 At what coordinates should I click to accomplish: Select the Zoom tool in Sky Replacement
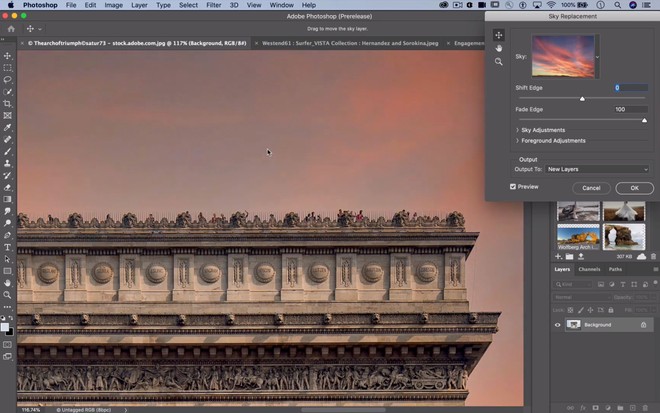pos(499,62)
